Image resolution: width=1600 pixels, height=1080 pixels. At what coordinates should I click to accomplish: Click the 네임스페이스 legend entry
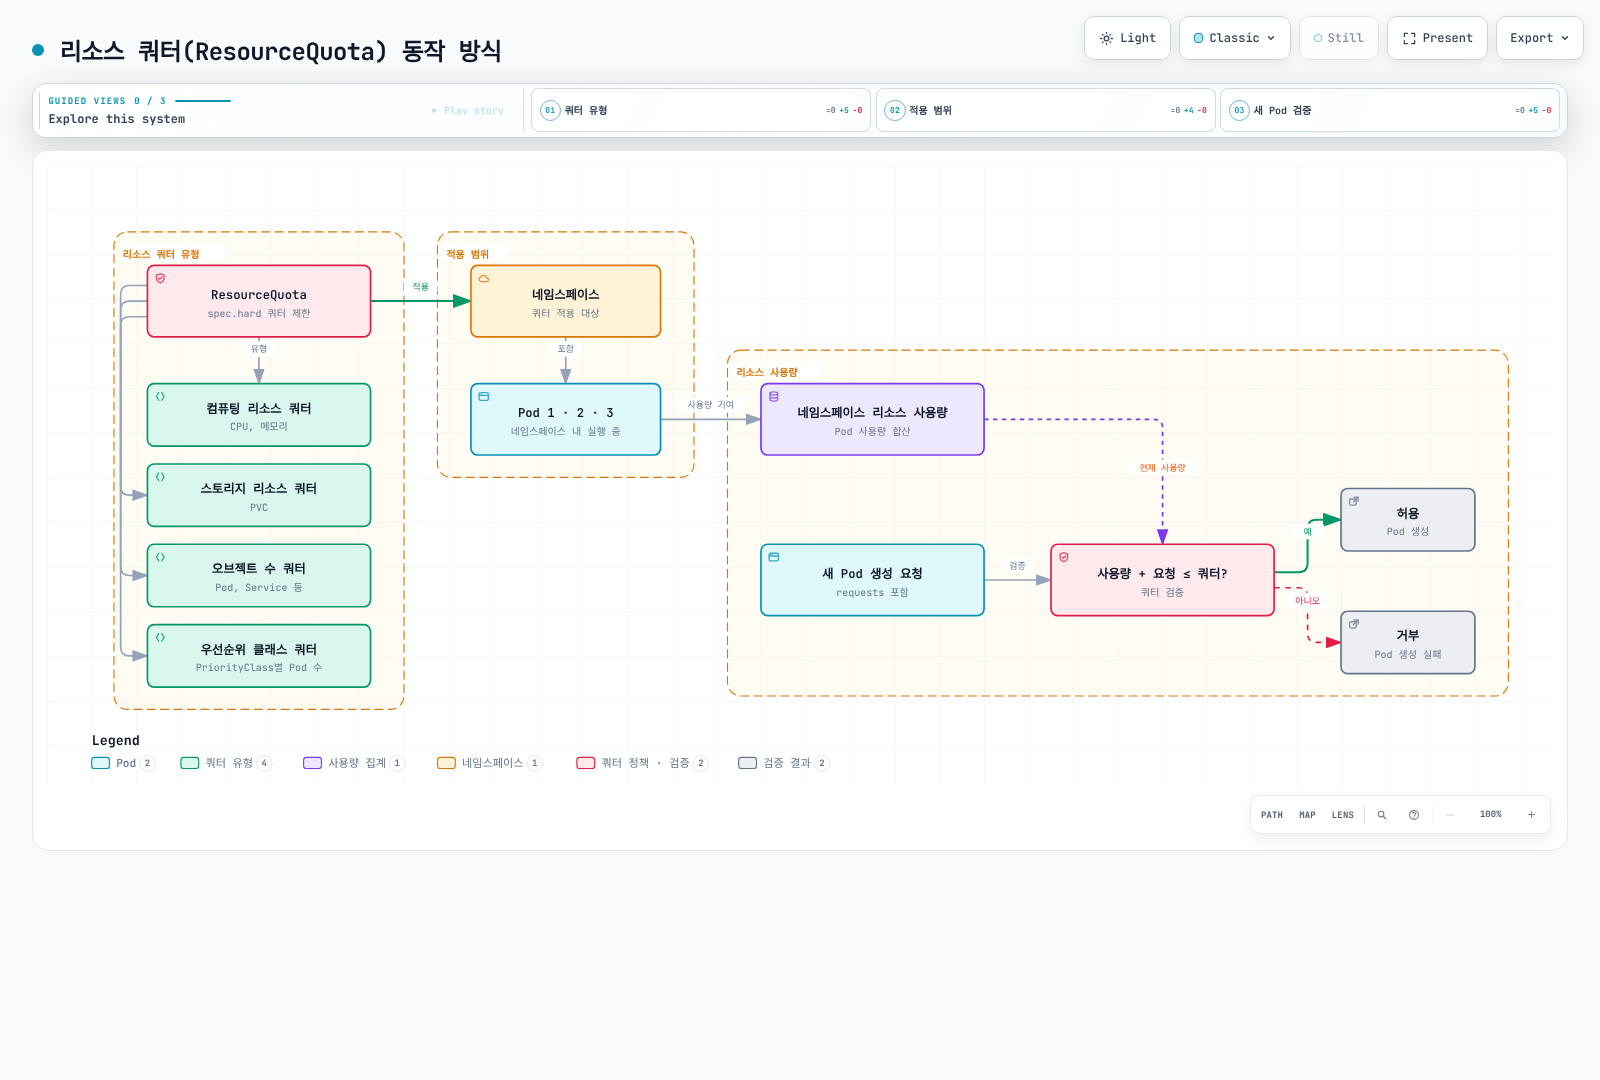[x=489, y=763]
